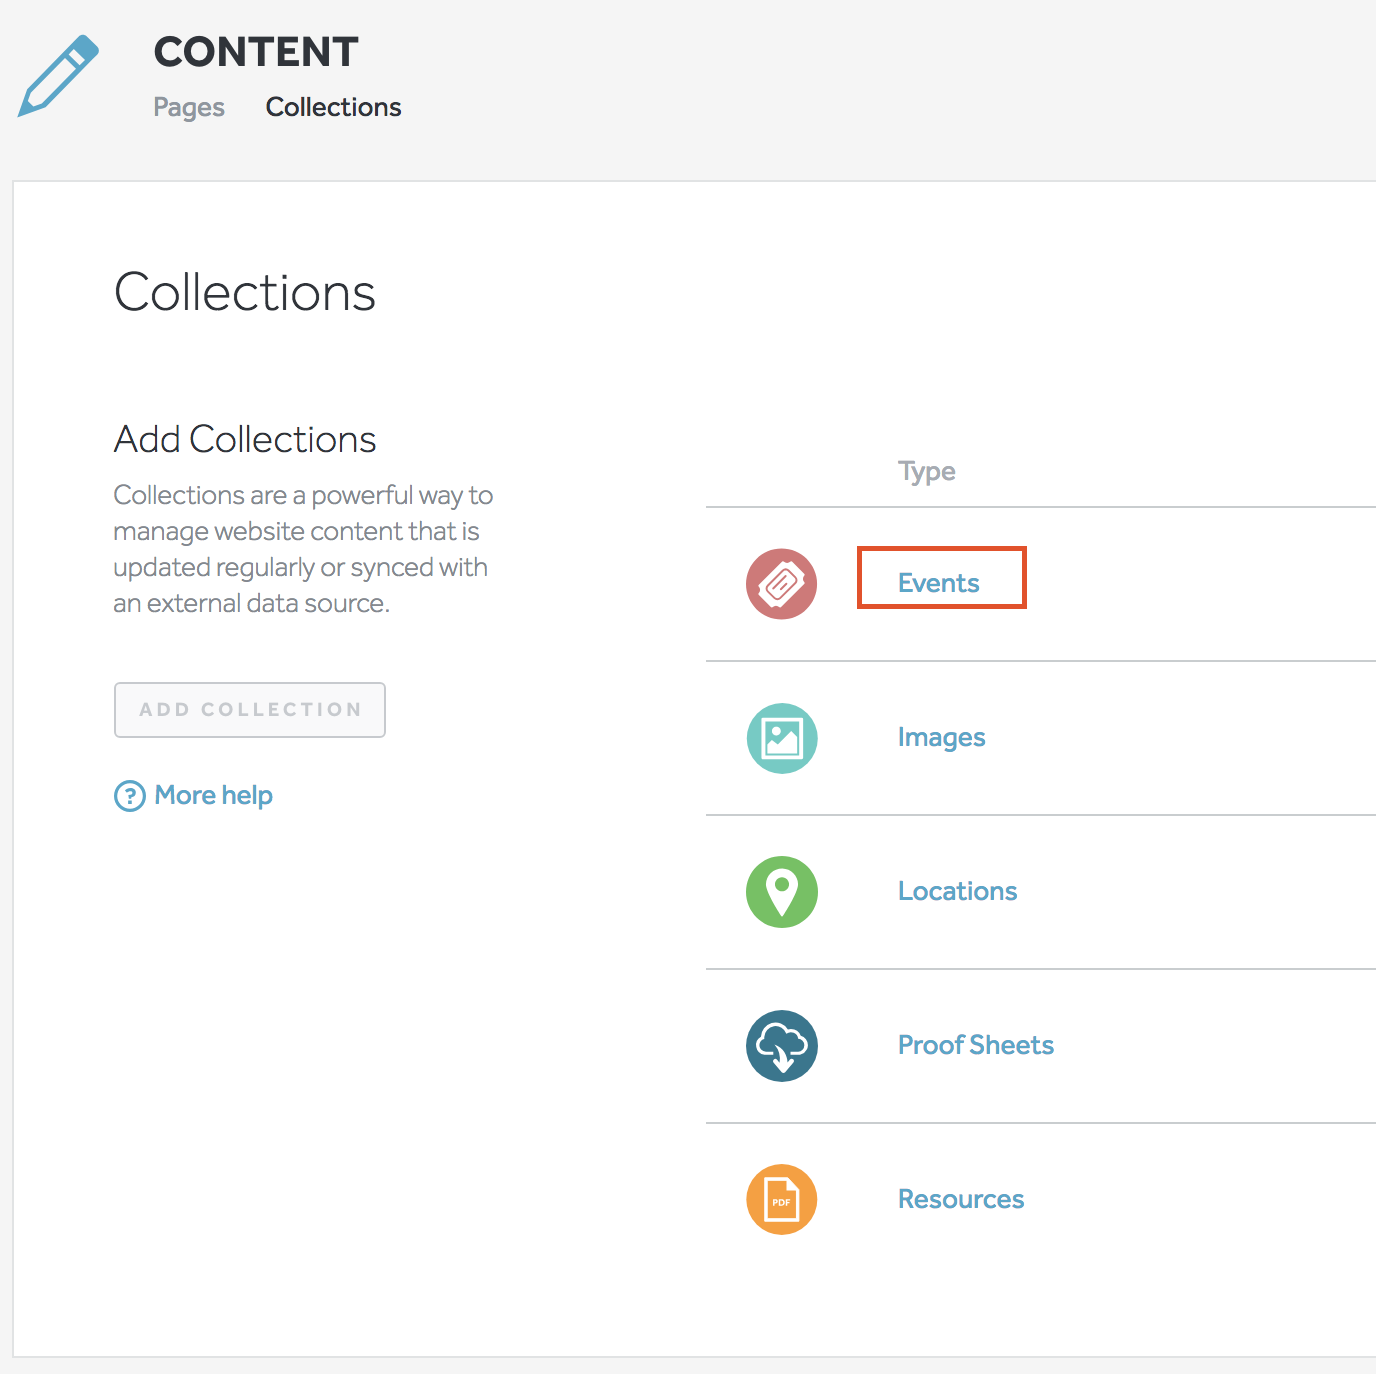Click the Proof Sheets cloud download icon

[x=781, y=1046]
